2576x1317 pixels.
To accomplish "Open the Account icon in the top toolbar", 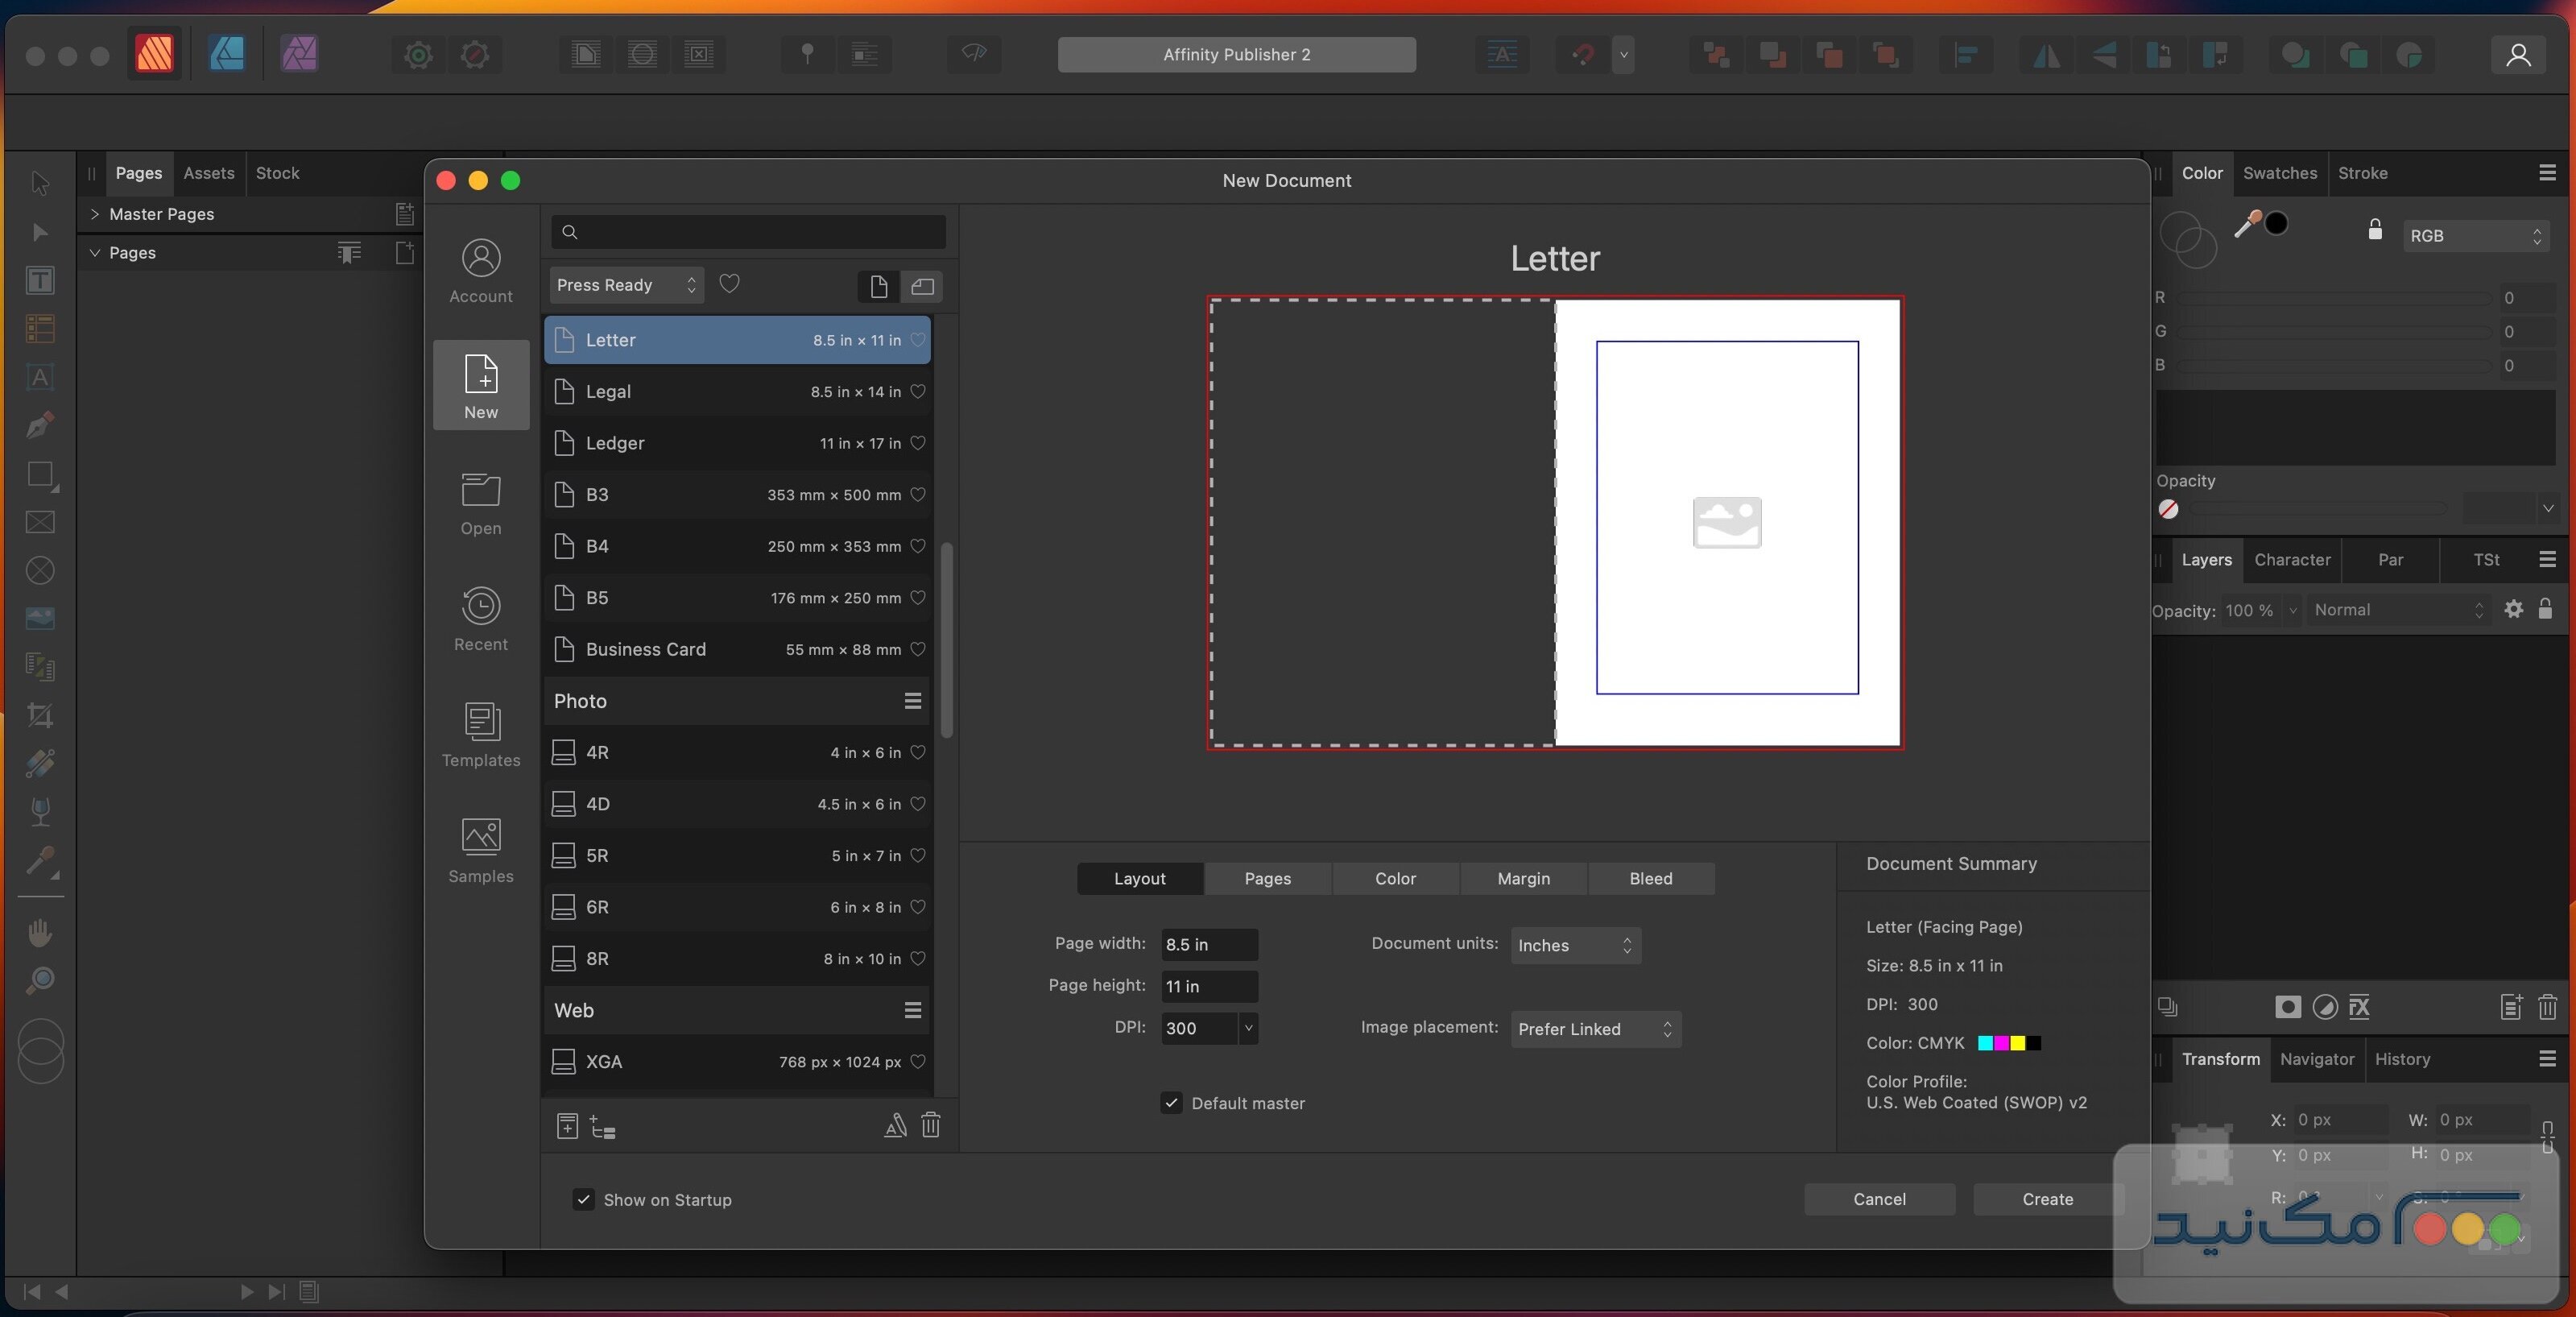I will tap(2519, 55).
